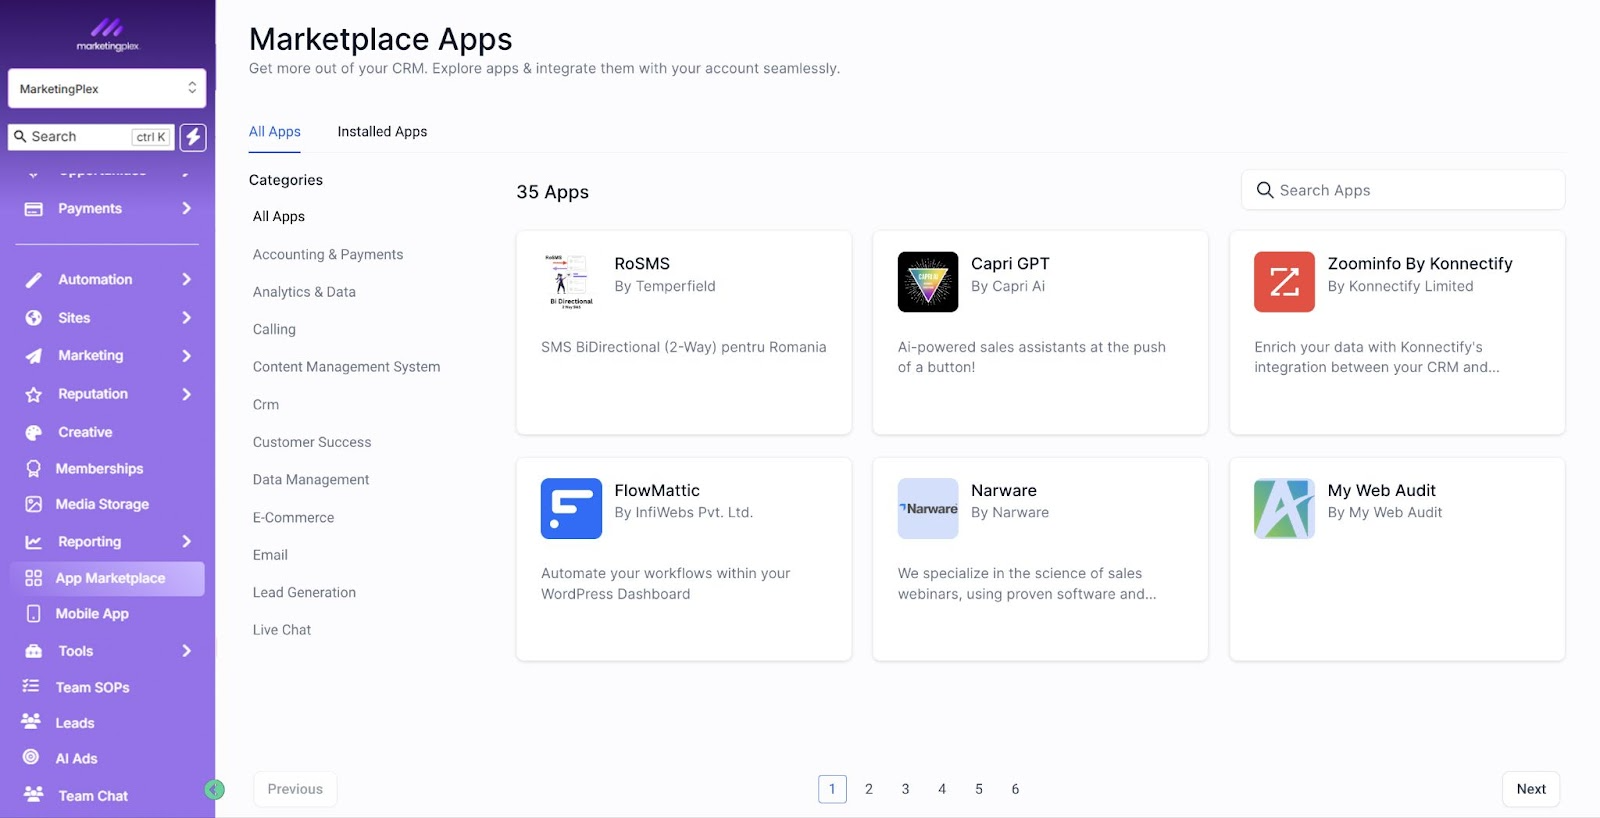This screenshot has width=1600, height=818.
Task: Expand the Tools submenu chevron
Action: (x=186, y=651)
